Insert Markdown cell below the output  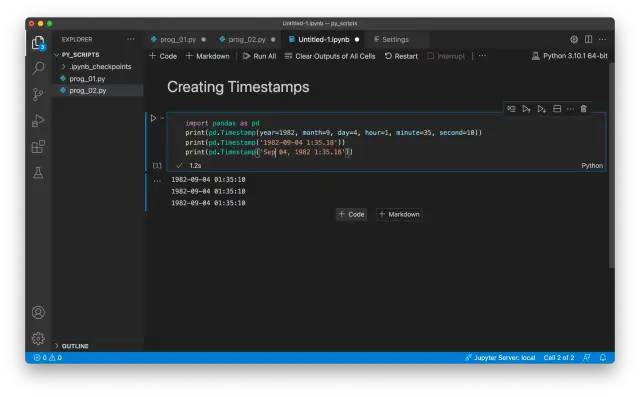[x=399, y=214]
